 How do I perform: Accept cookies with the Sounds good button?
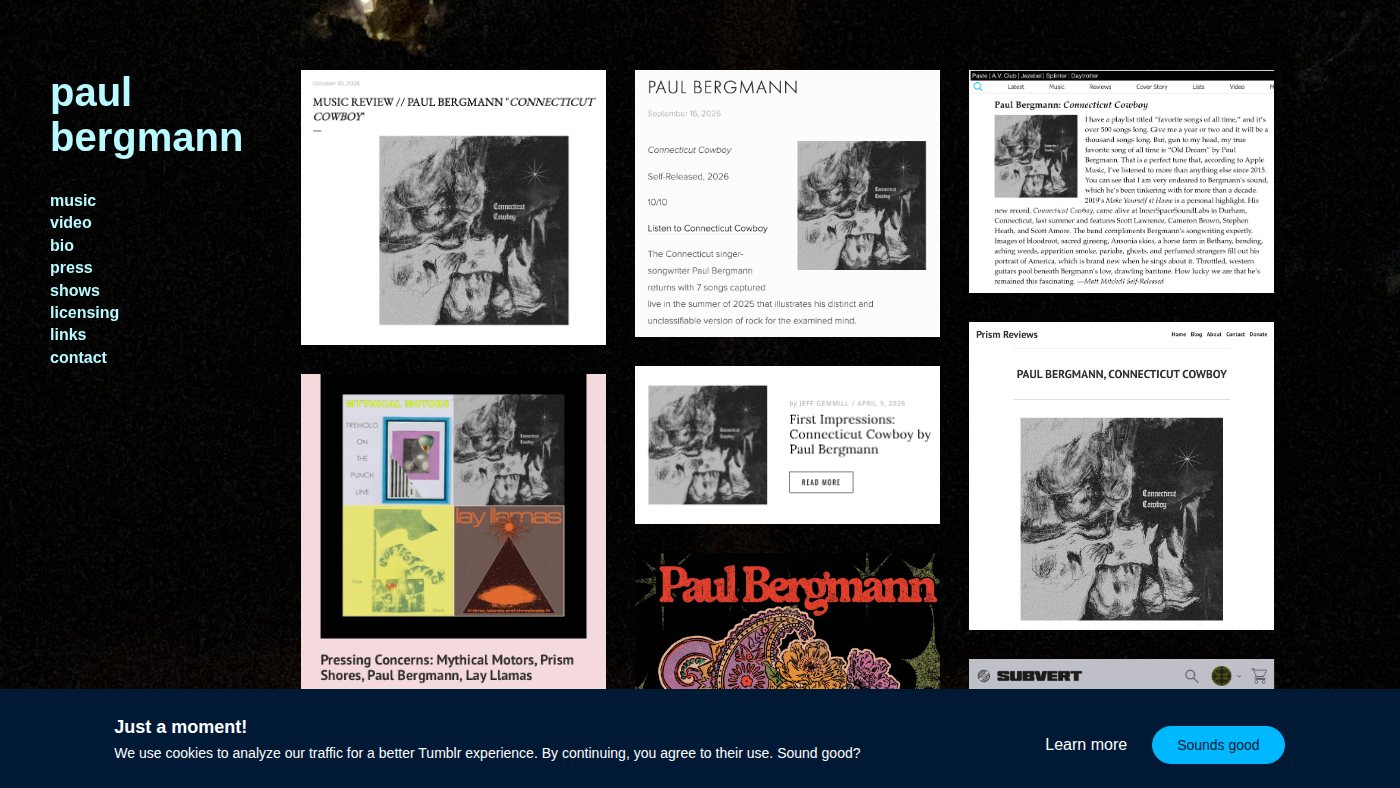coord(1218,745)
